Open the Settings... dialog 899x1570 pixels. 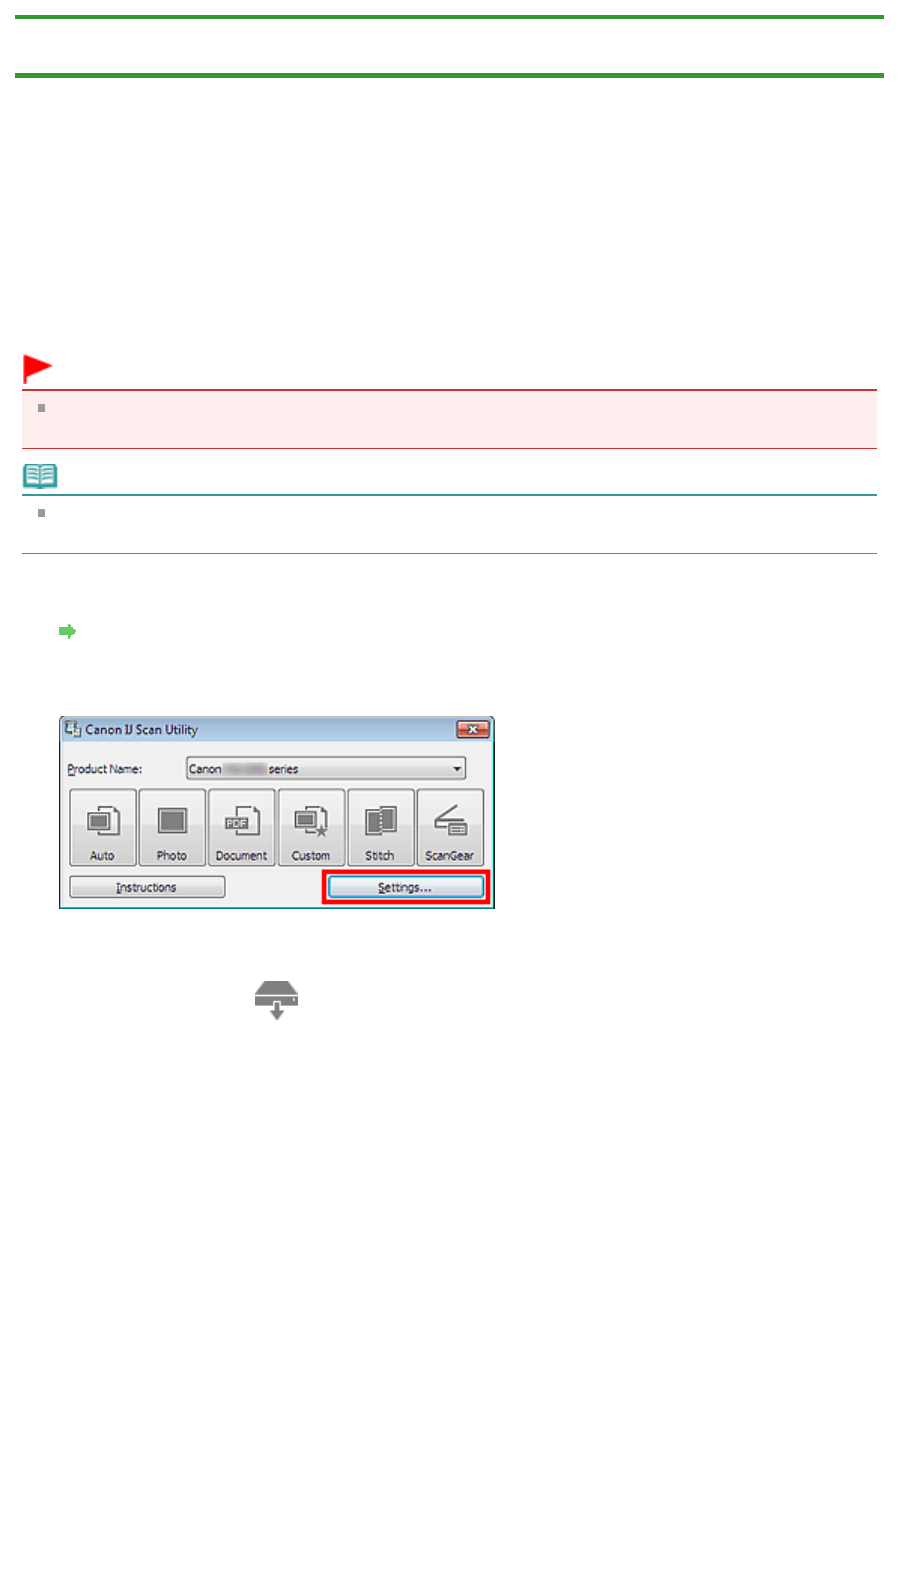[x=405, y=887]
